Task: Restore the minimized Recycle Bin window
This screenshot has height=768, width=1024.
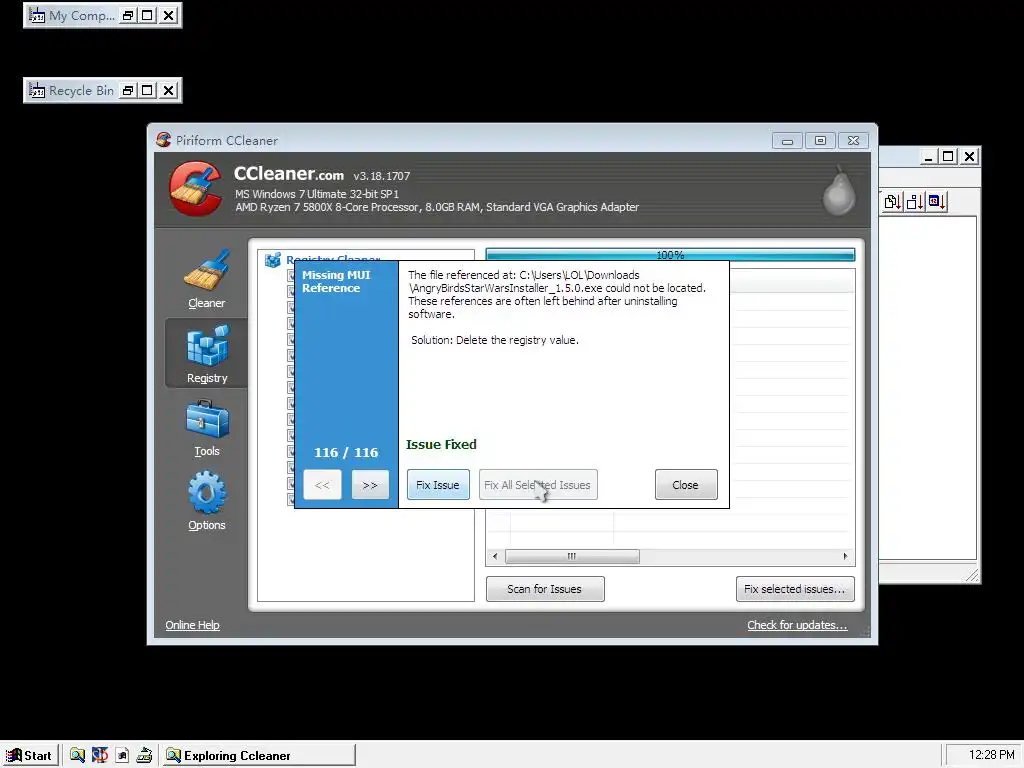Action: [129, 90]
